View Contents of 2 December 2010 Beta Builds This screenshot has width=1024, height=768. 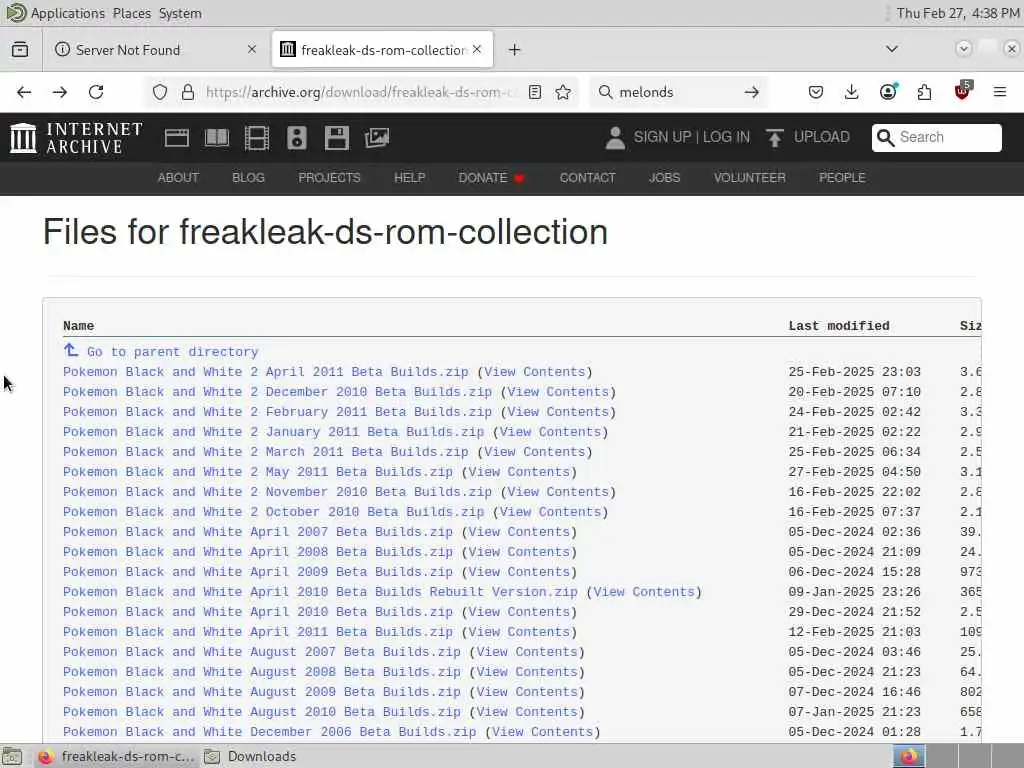(x=558, y=392)
